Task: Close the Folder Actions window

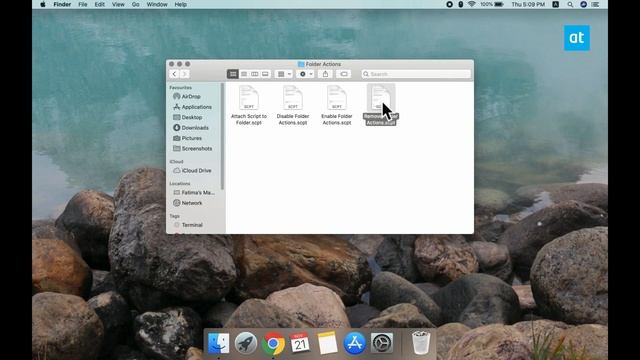Action: point(171,64)
